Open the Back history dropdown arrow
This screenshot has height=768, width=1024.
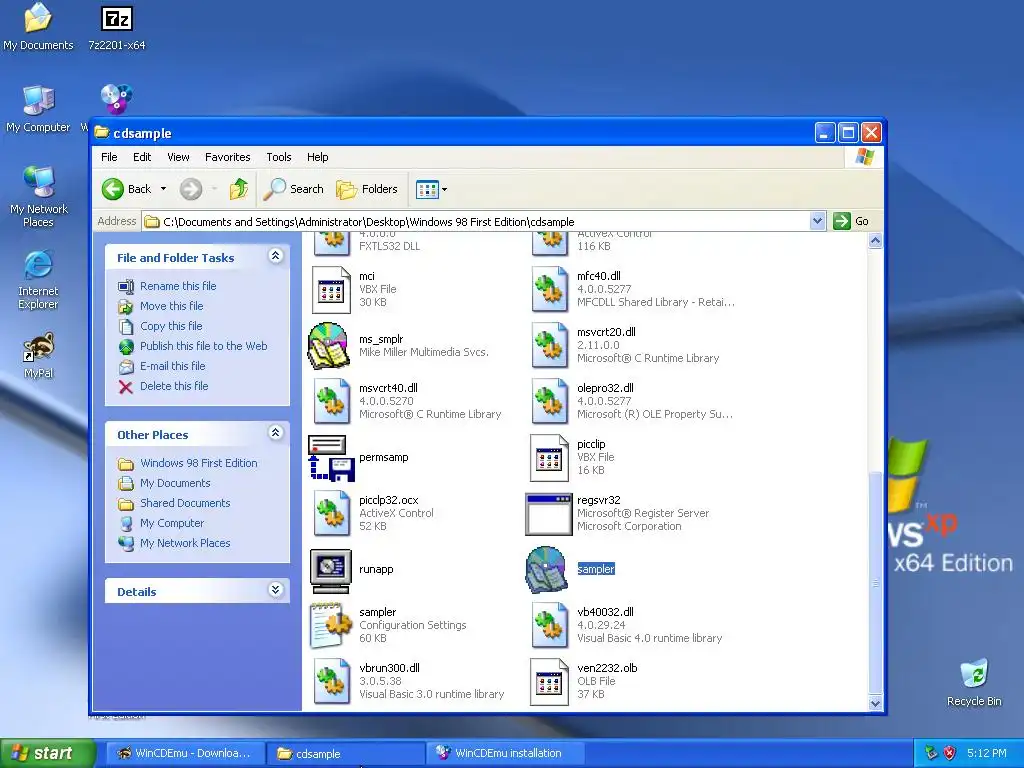pyautogui.click(x=163, y=189)
